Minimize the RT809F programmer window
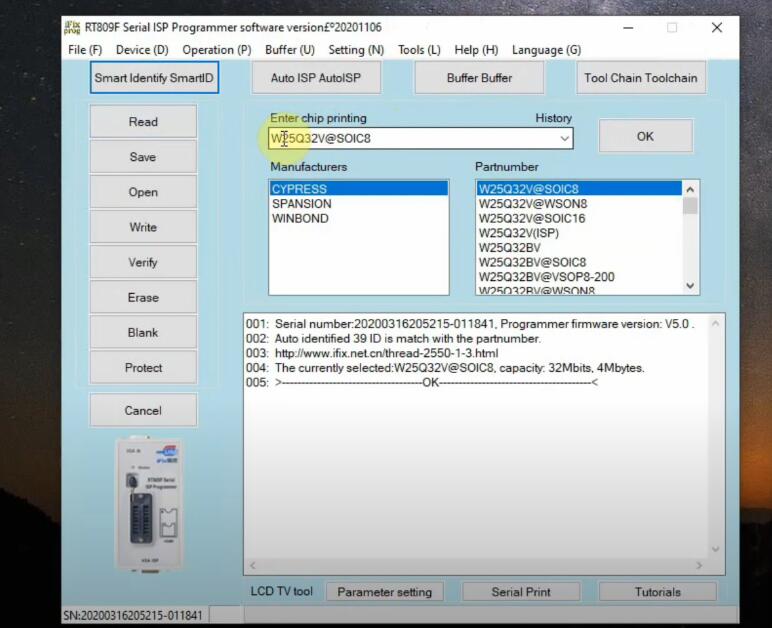The width and height of the screenshot is (772, 628). point(628,28)
